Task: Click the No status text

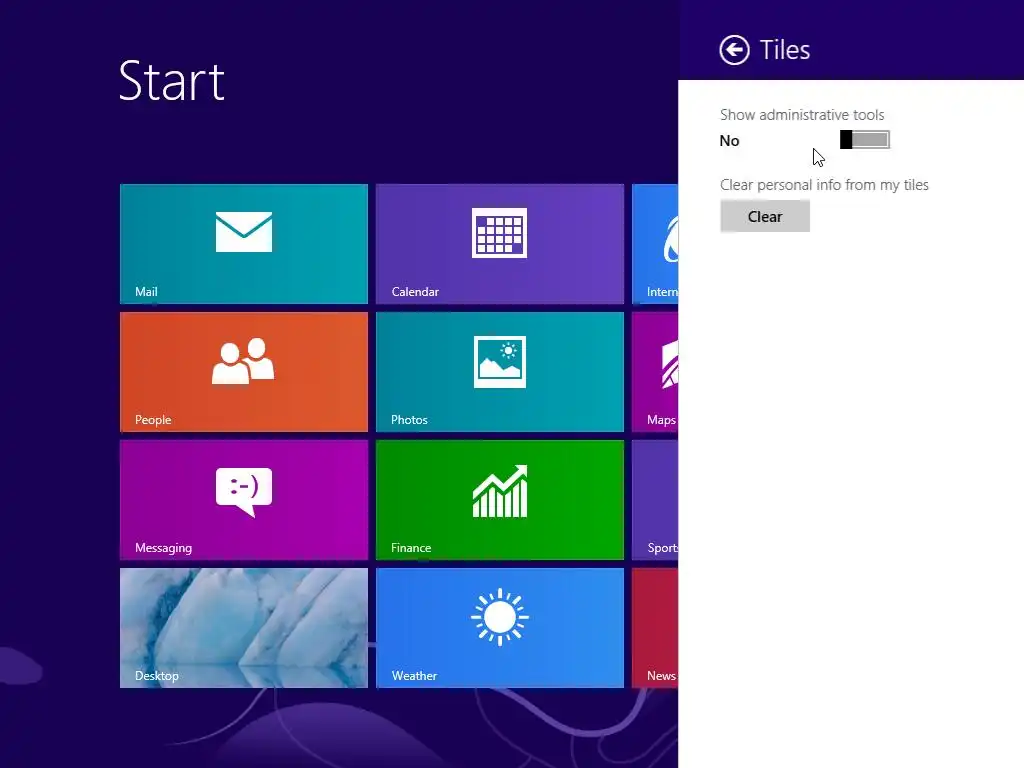Action: tap(729, 140)
